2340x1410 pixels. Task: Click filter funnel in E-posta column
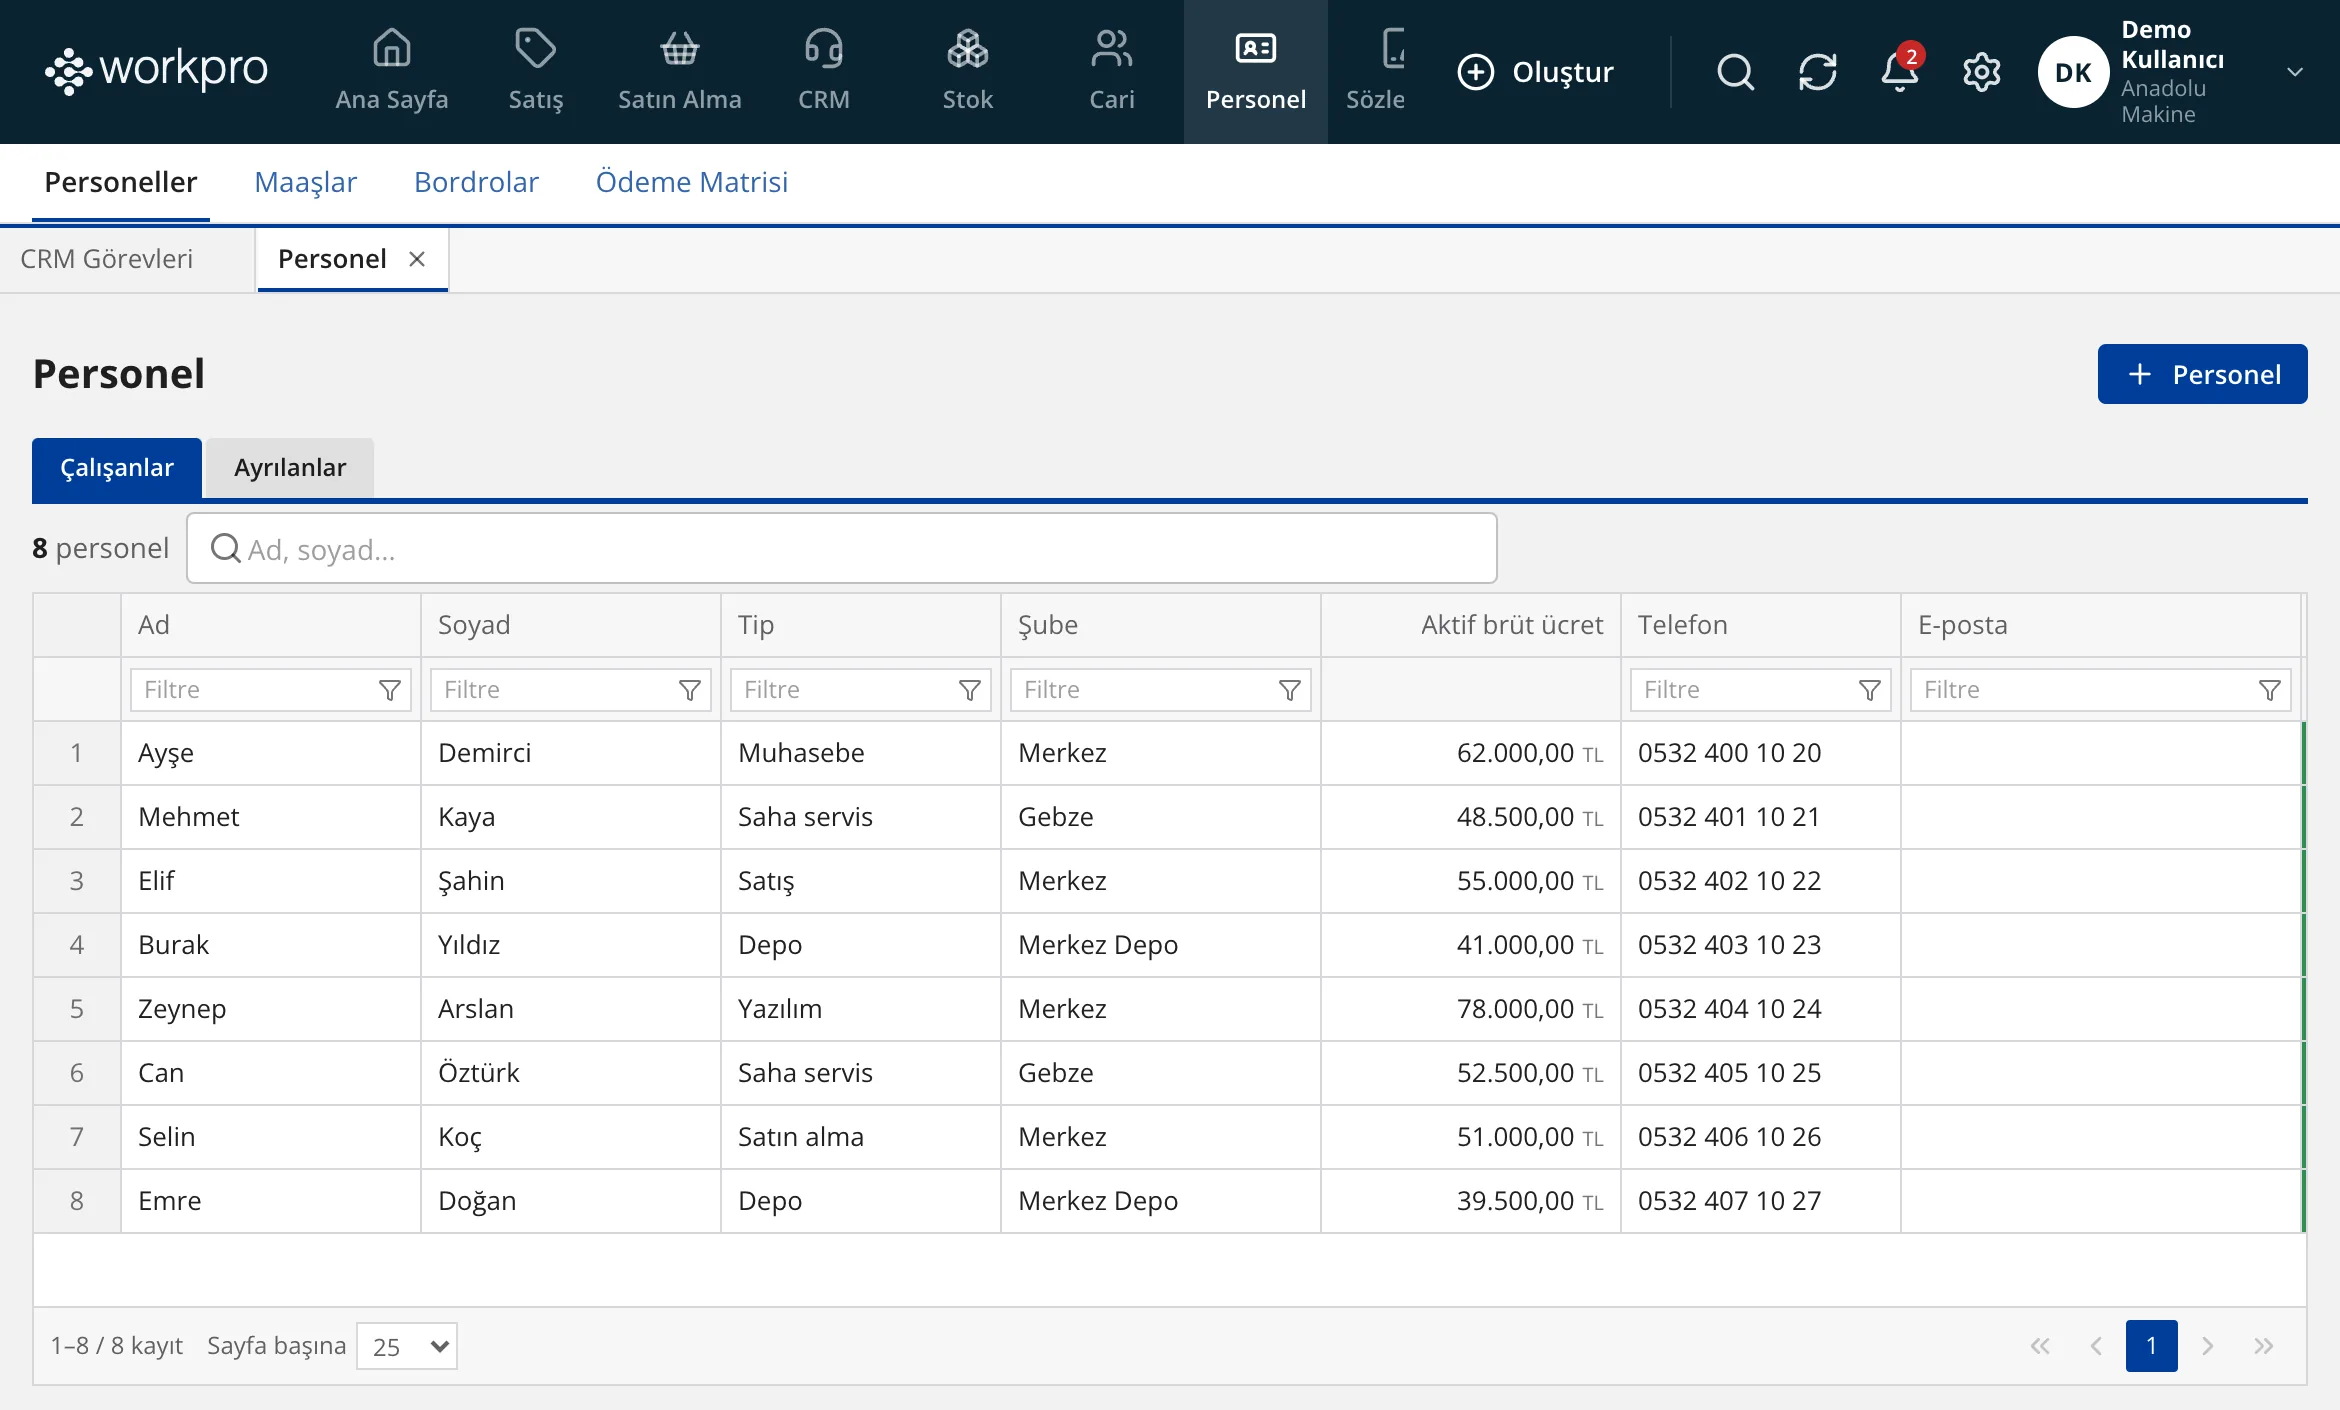click(2269, 690)
